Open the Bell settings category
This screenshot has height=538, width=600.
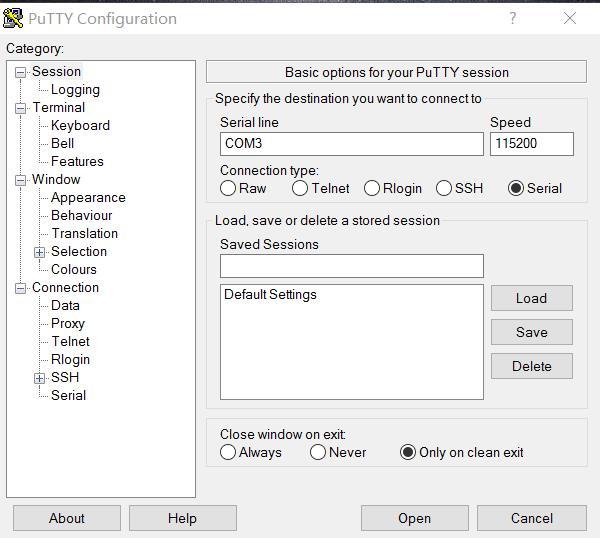(62, 143)
